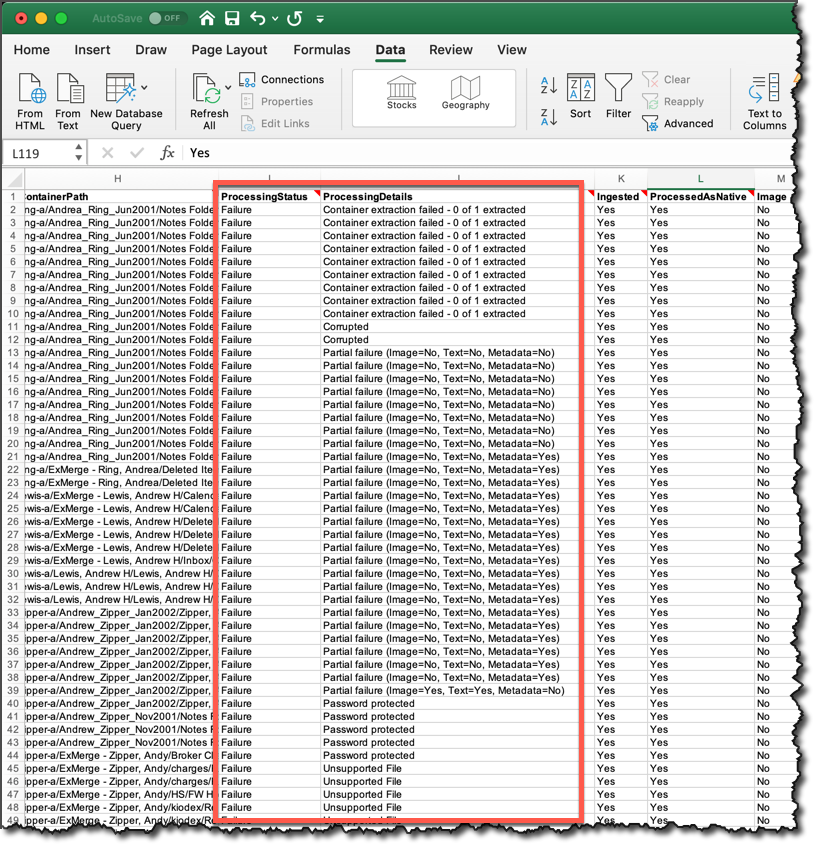Select column K header
This screenshot has height=845, width=814.
[x=621, y=179]
